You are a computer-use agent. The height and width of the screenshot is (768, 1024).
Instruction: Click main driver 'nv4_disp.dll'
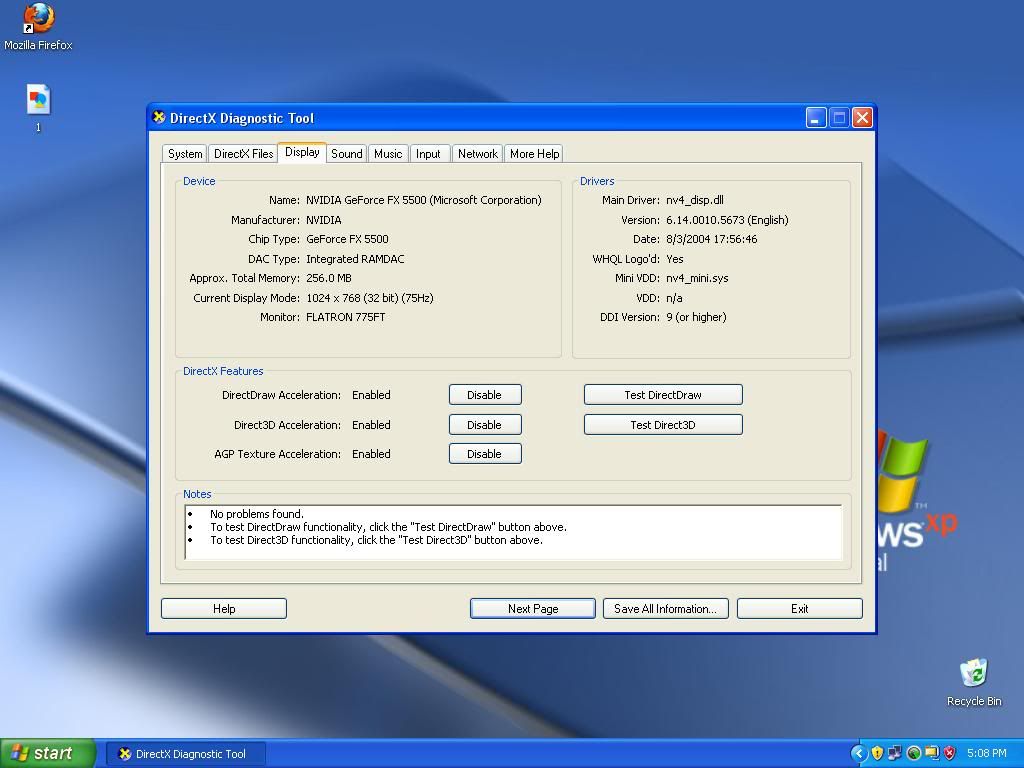(695, 200)
